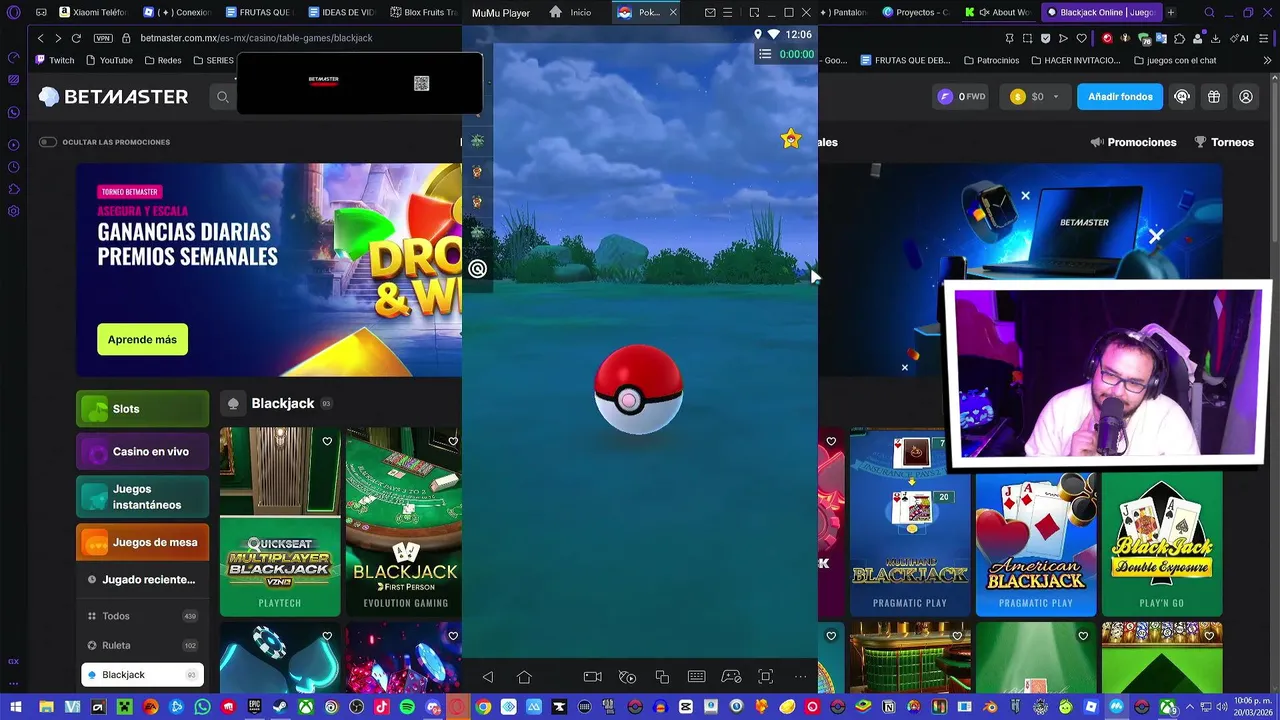Open the Patrocinios bookmarks folder

pos(991,60)
